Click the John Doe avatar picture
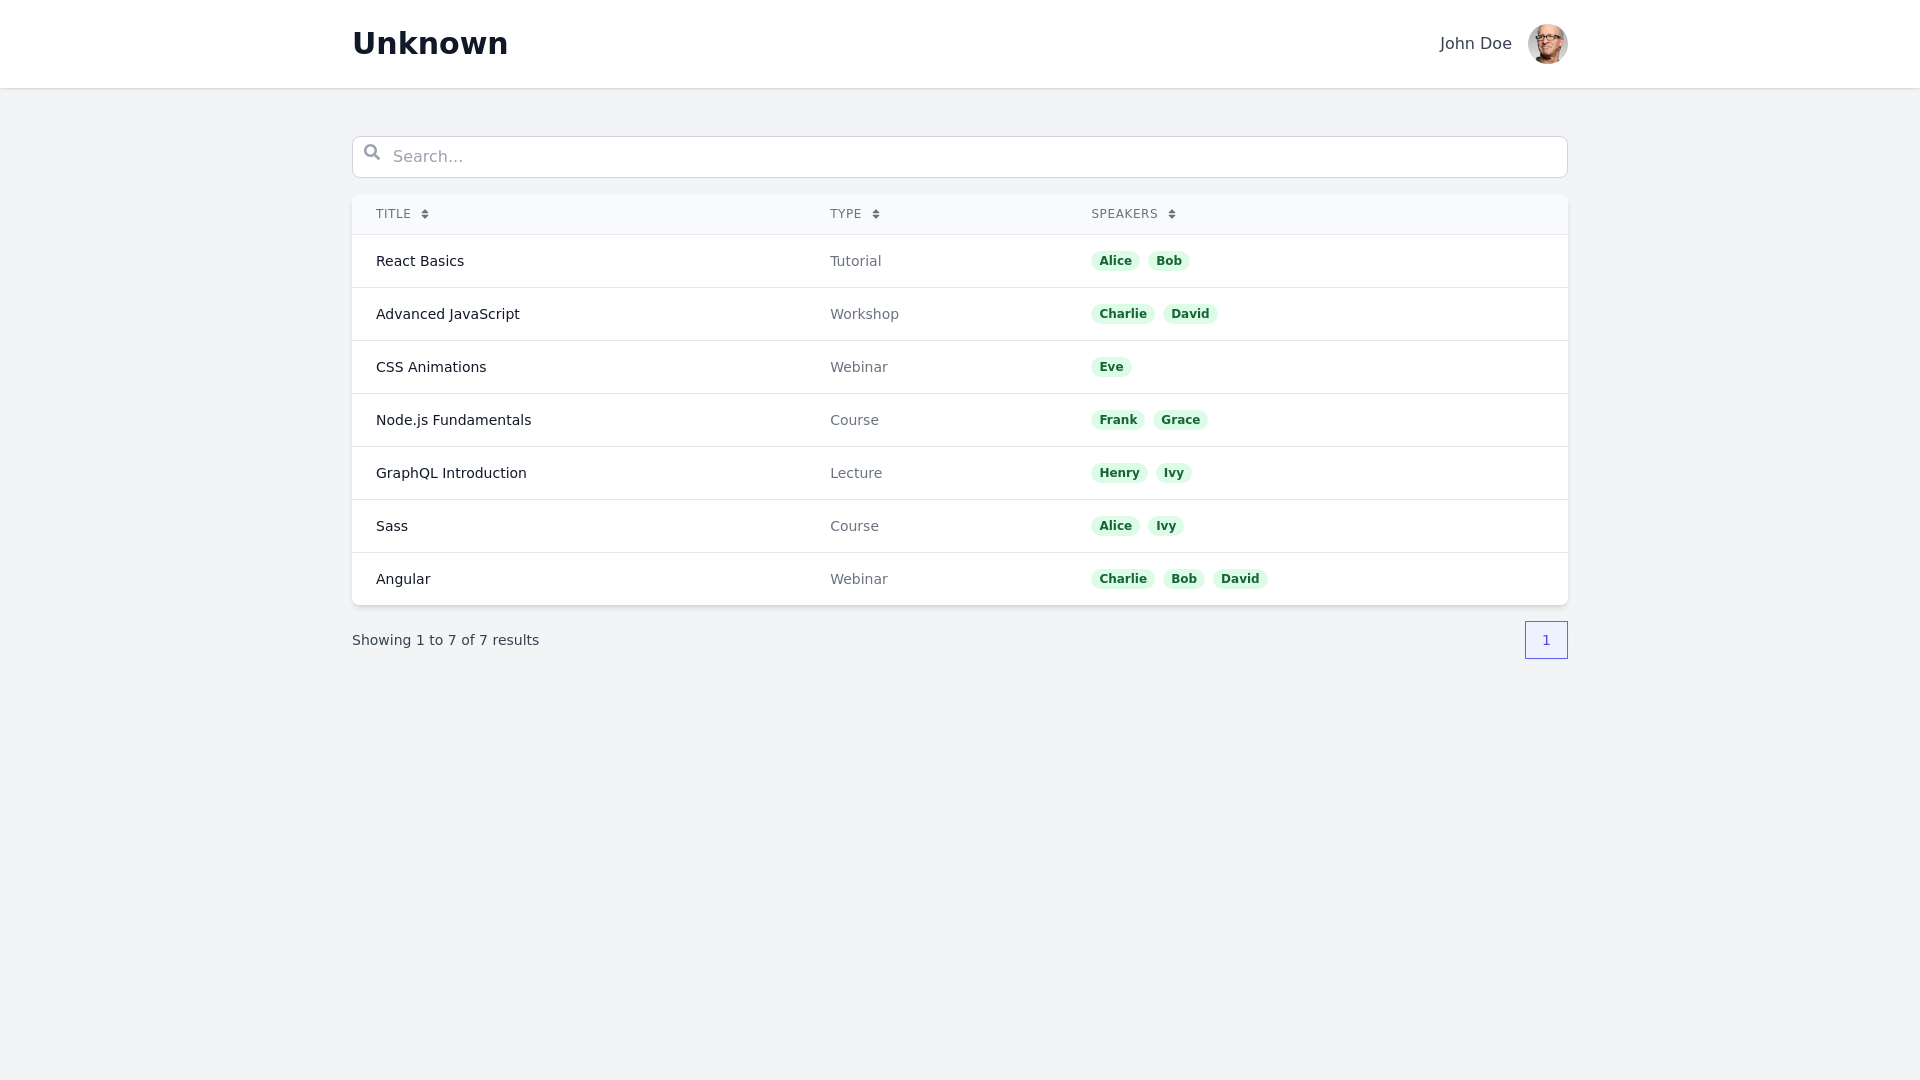This screenshot has width=1920, height=1080. coord(1548,44)
